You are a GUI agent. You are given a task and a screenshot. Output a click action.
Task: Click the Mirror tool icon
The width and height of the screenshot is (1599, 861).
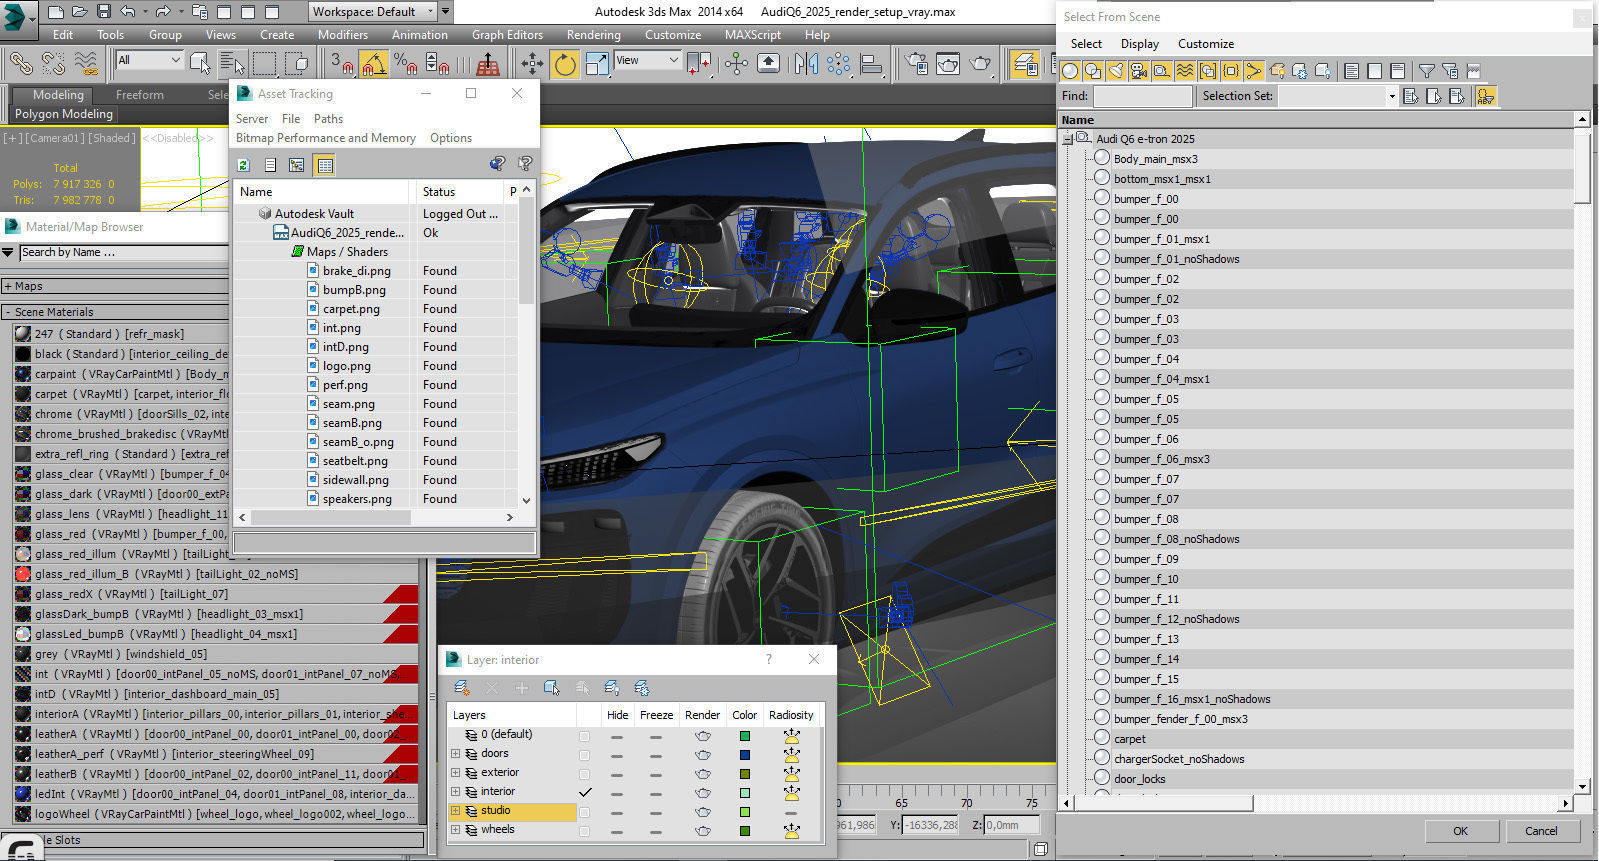click(806, 64)
